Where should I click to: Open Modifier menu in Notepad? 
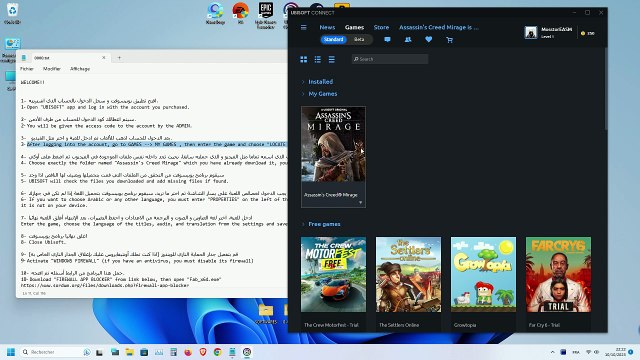[x=52, y=69]
